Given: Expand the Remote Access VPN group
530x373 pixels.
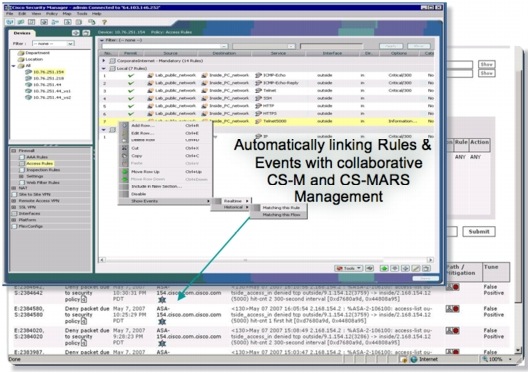Looking at the screenshot, I should point(14,201).
